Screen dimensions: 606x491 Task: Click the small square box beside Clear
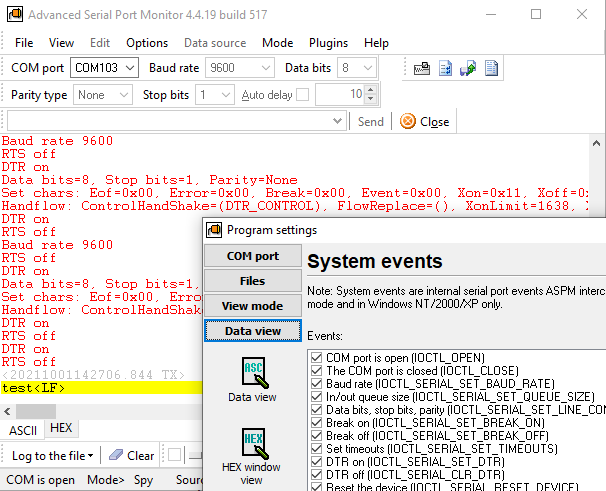(174, 455)
